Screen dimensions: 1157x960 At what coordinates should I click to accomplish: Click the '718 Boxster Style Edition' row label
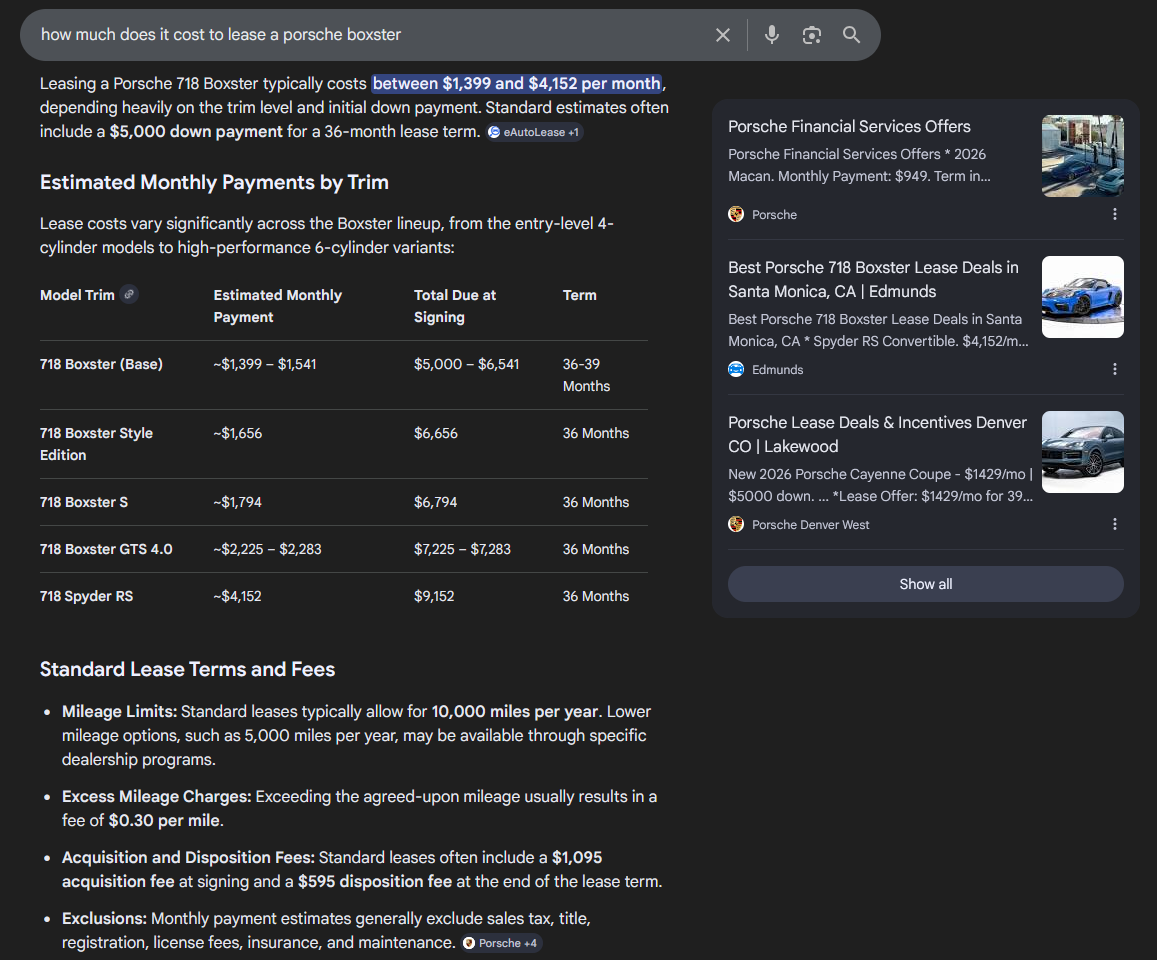click(96, 443)
